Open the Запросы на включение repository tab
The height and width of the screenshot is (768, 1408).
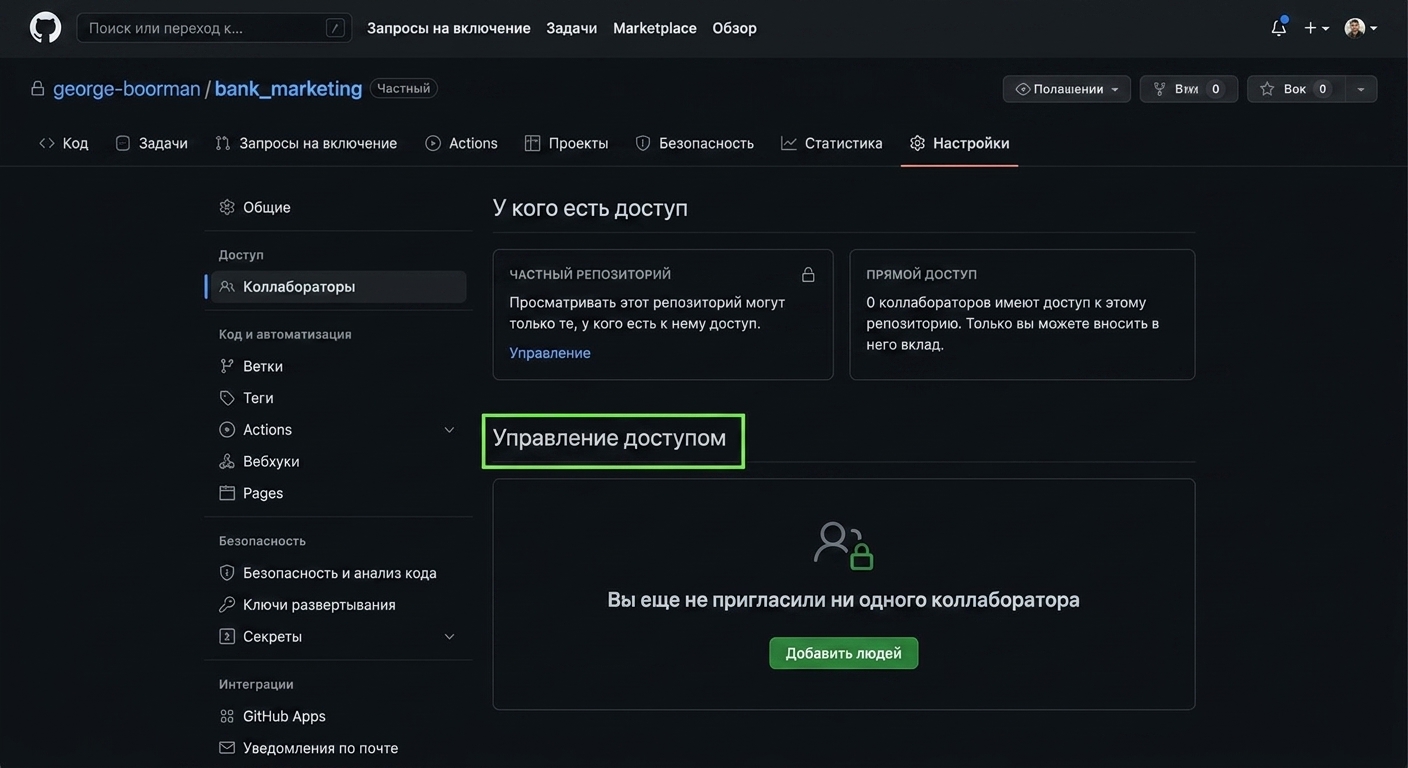coord(306,143)
